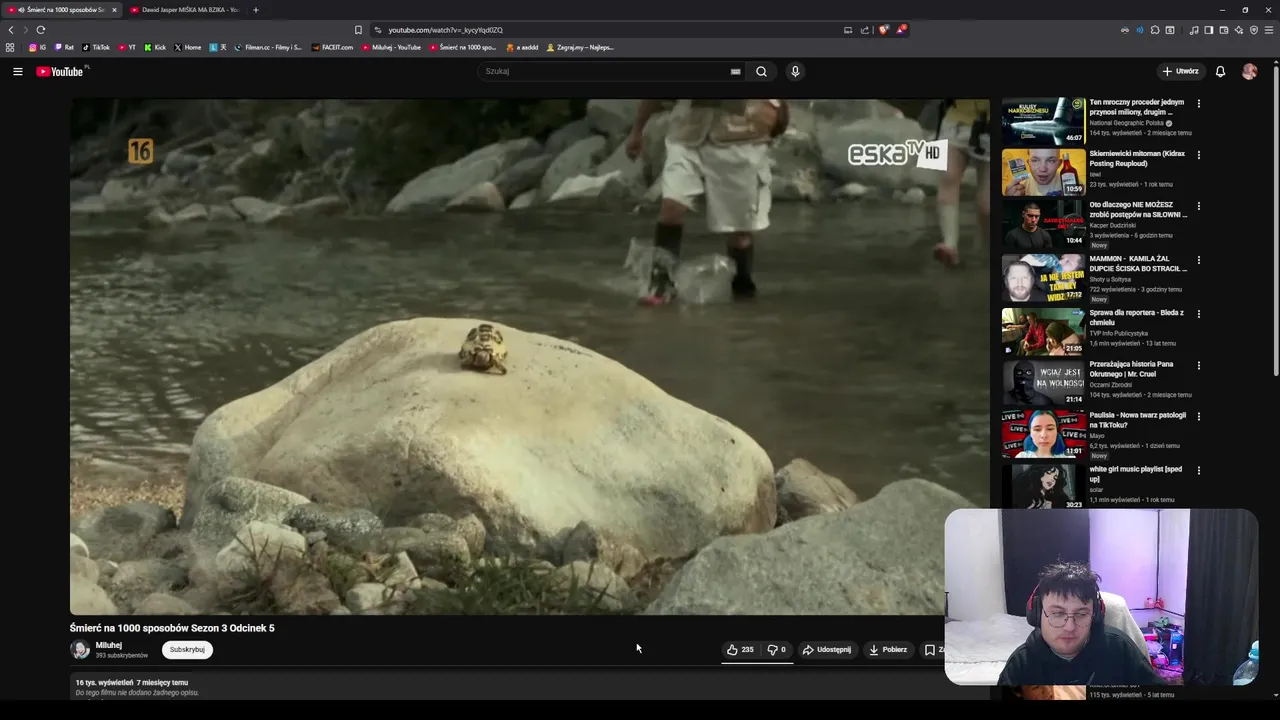
Task: Open the Miluhej channel avatar
Action: tap(80, 650)
